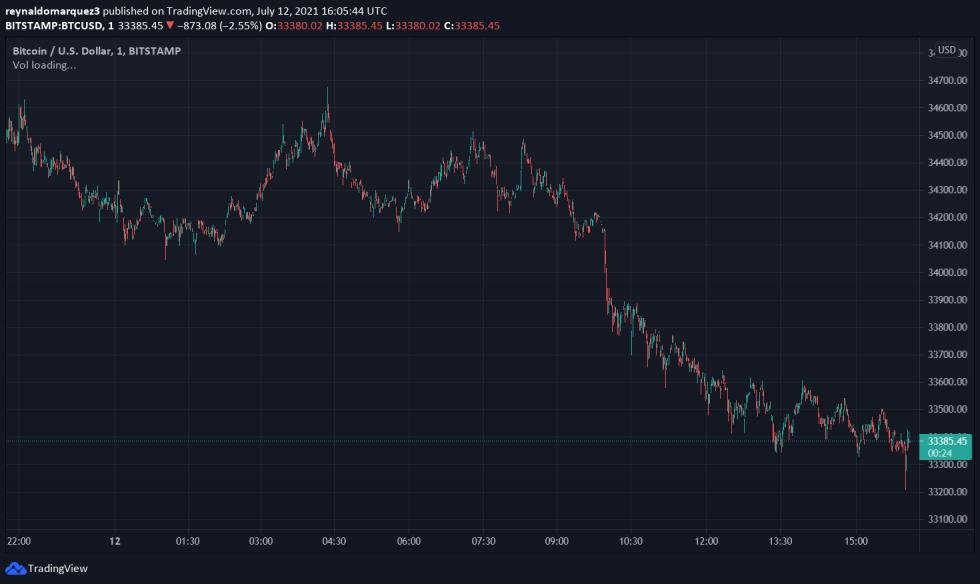Click the 15:00 time axis label
The height and width of the screenshot is (584, 980).
tap(855, 541)
